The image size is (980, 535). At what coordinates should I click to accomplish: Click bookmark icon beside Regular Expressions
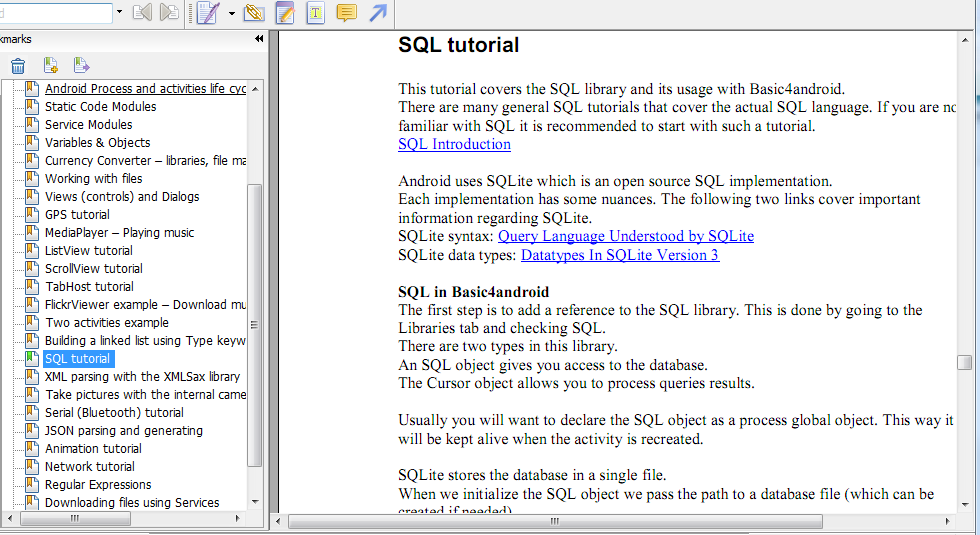[x=32, y=485]
